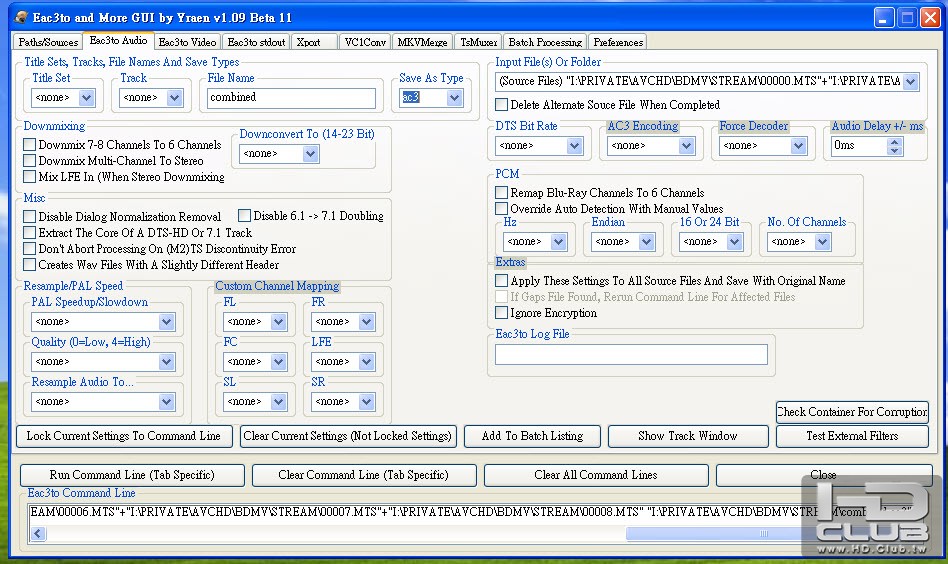Open the Preferences tab

click(x=618, y=42)
